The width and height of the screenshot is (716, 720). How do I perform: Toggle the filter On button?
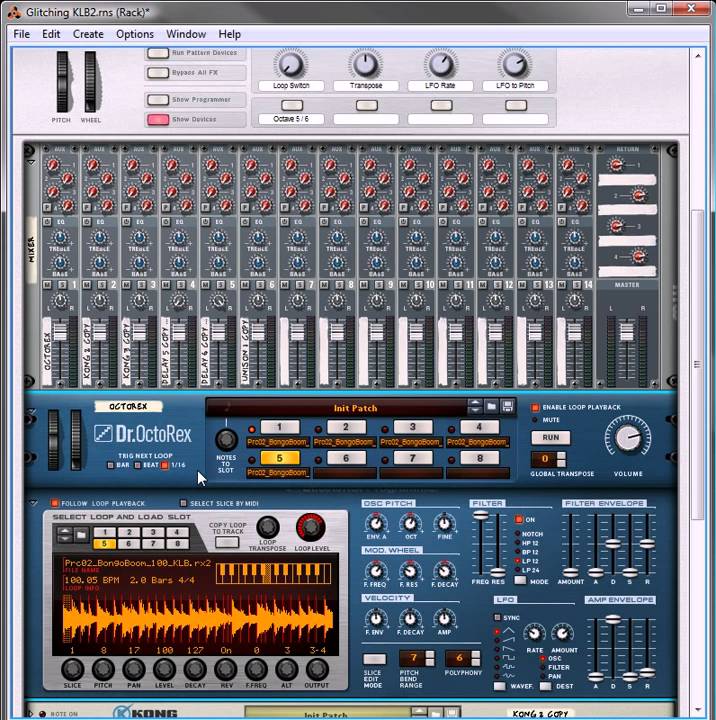click(x=519, y=519)
